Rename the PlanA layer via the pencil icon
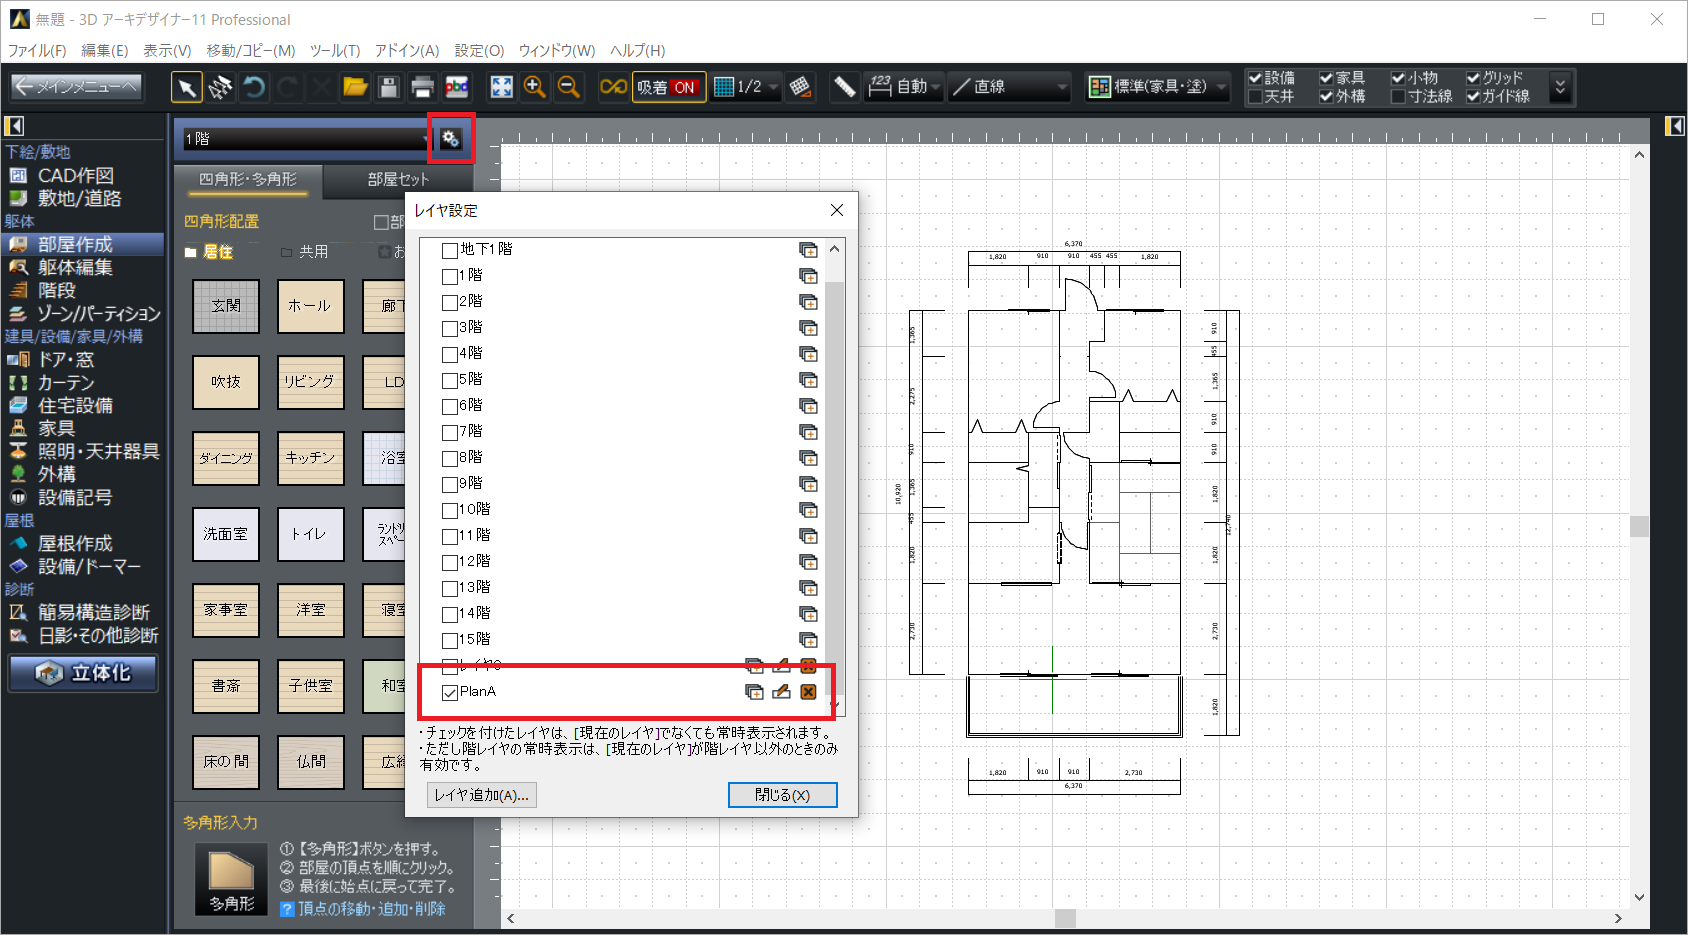Screen dimensions: 1688x935 [781, 692]
